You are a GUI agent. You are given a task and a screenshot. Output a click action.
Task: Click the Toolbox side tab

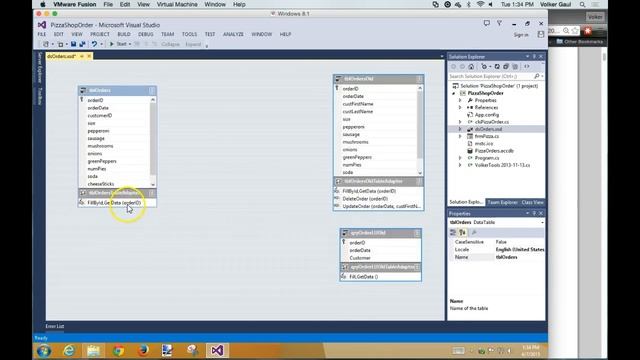point(40,96)
